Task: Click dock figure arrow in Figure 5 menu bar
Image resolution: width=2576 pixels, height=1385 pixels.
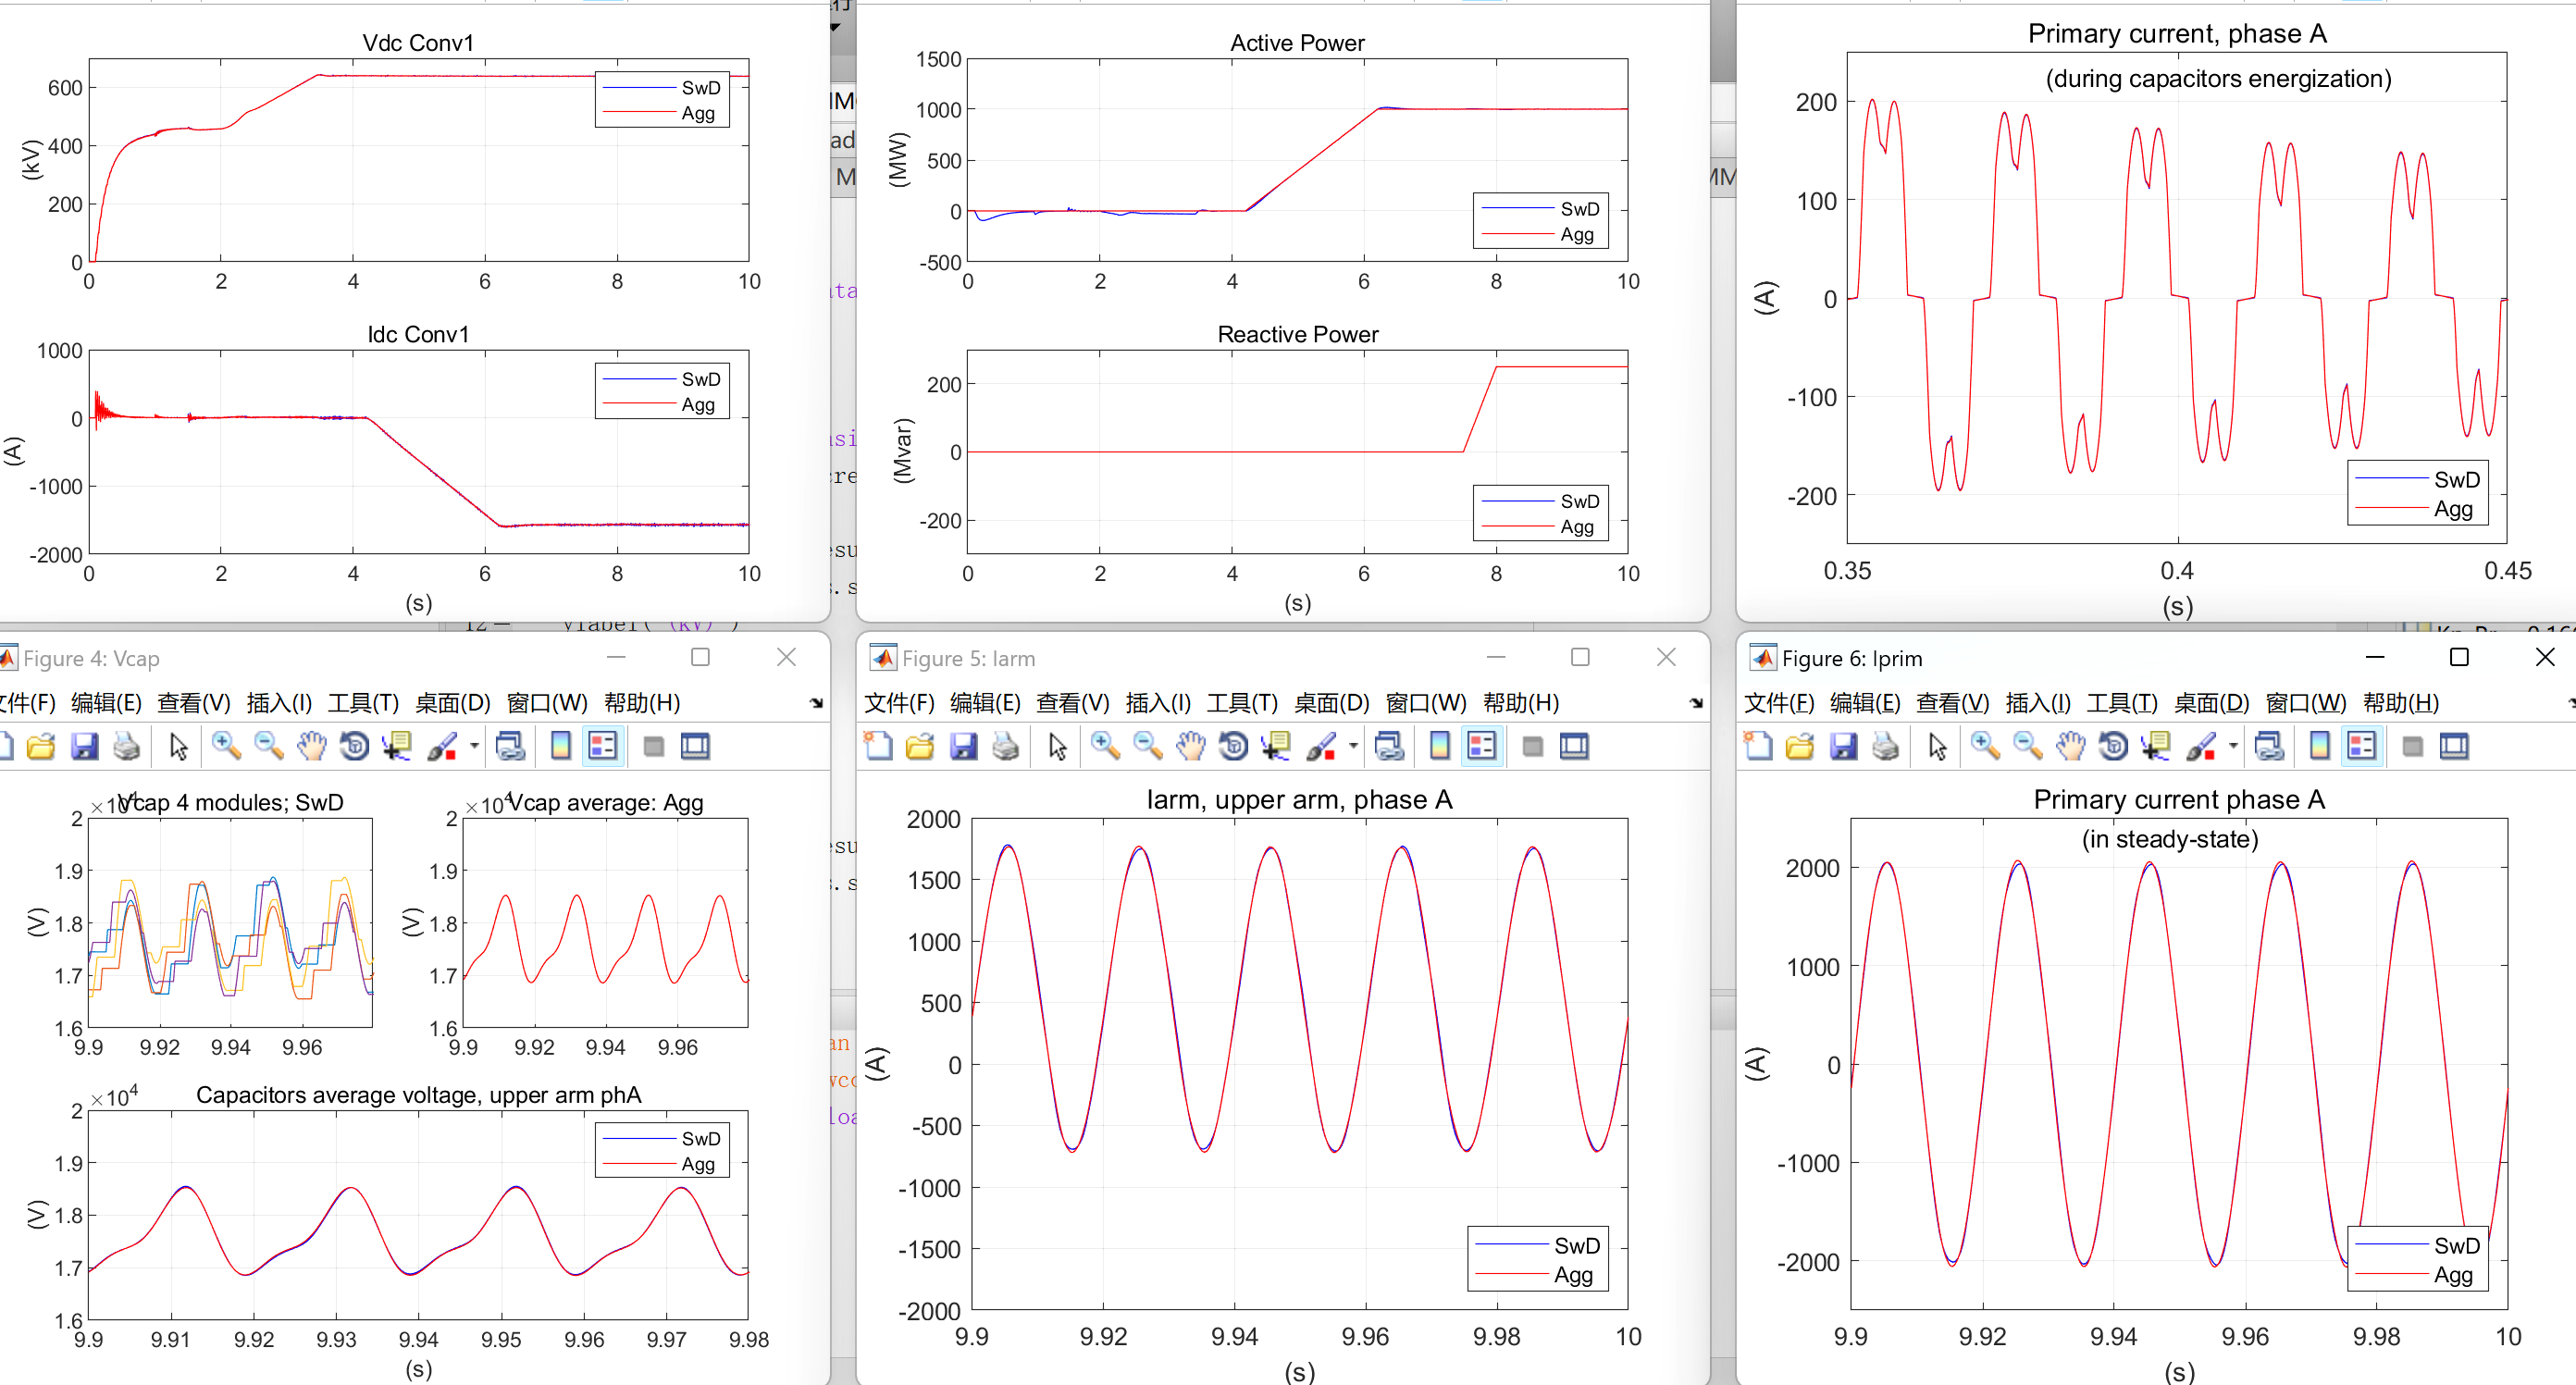Action: [x=1696, y=703]
